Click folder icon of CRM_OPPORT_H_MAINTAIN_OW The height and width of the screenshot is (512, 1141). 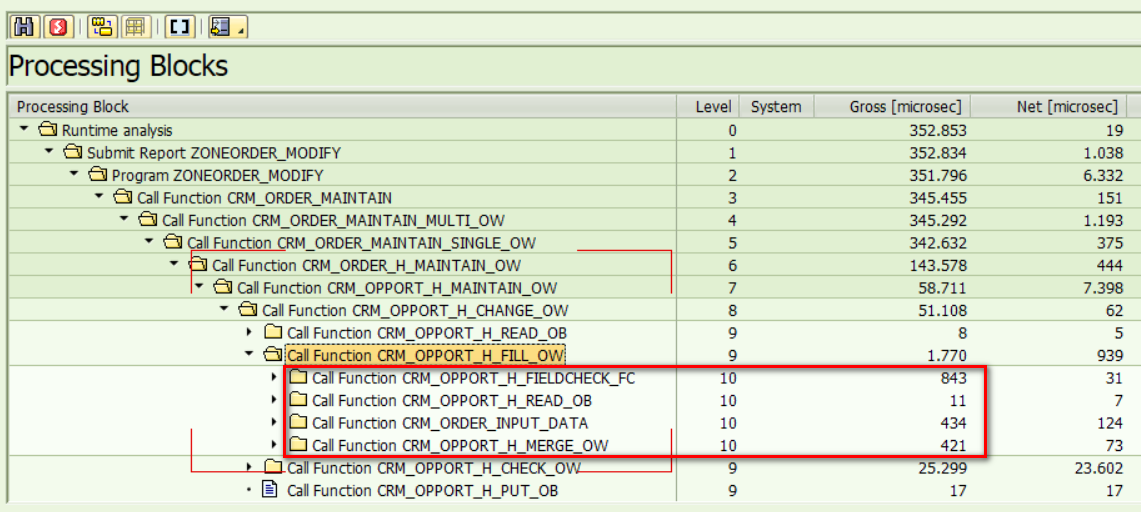[223, 287]
